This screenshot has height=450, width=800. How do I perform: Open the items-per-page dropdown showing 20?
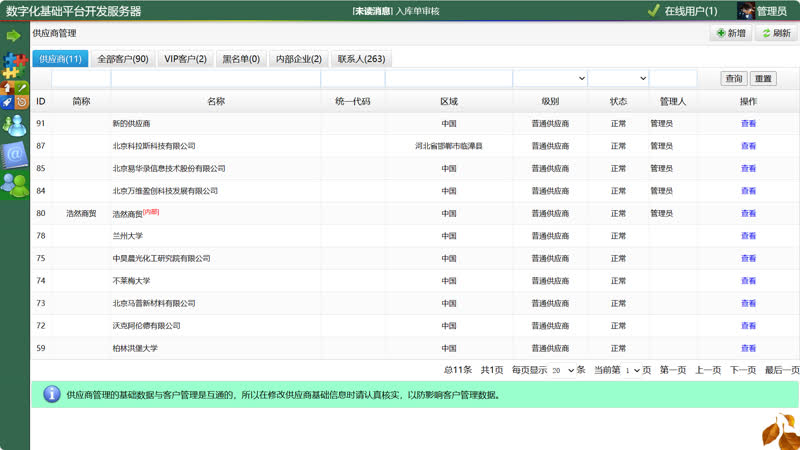tap(563, 370)
